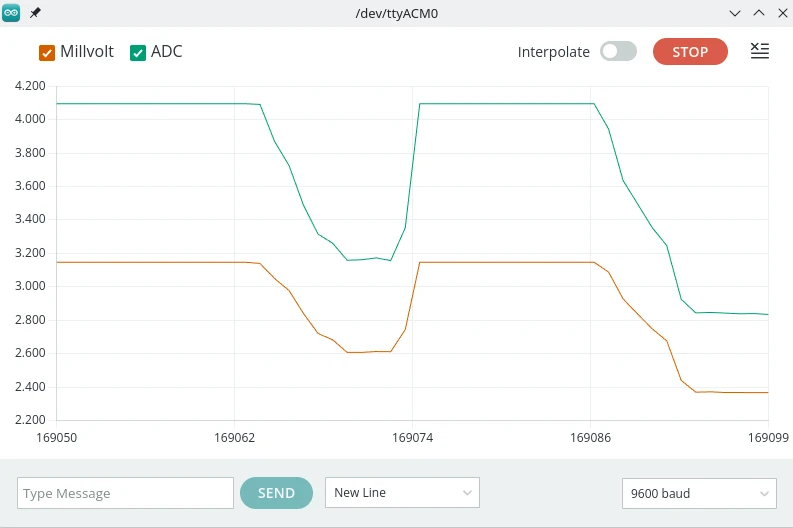Uncheck the Millvolt series checkbox
The width and height of the screenshot is (793, 528).
47,53
